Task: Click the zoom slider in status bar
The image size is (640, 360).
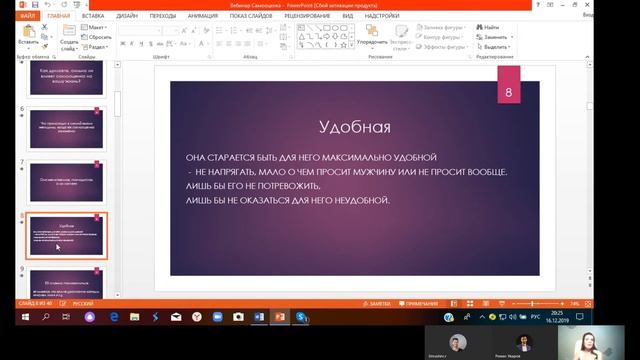Action: coord(538,304)
